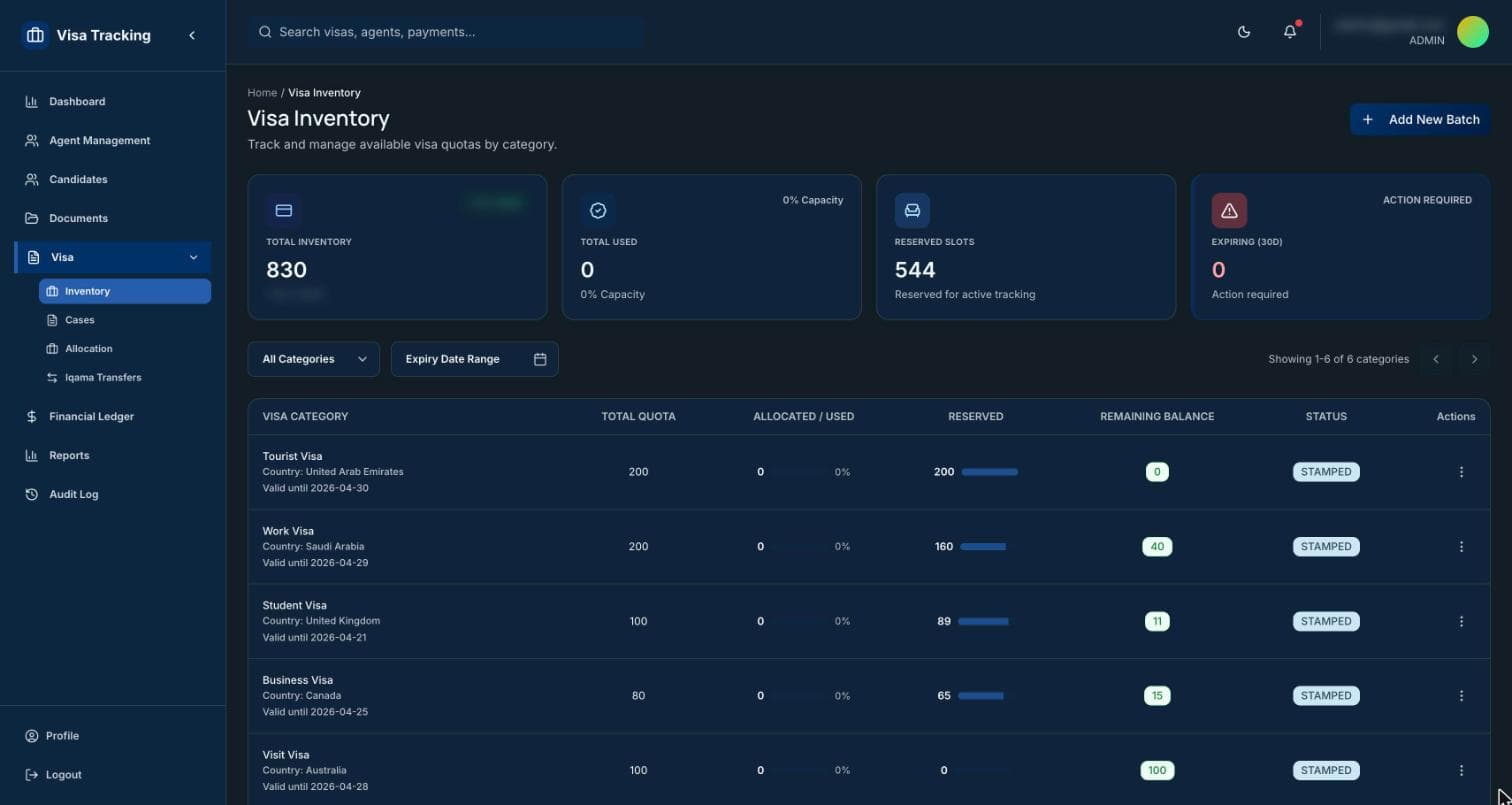Click the Work Visa reserved progress bar

990,547
